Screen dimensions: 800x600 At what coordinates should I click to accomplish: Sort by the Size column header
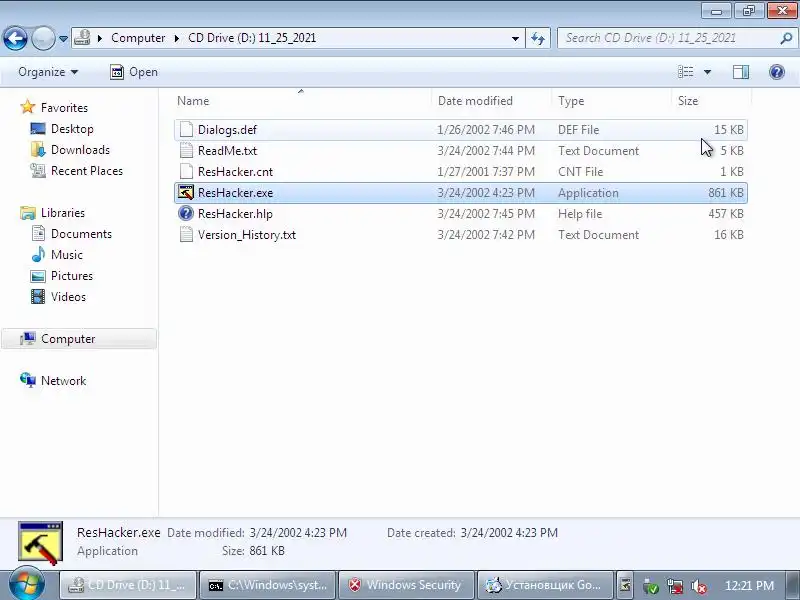point(711,101)
